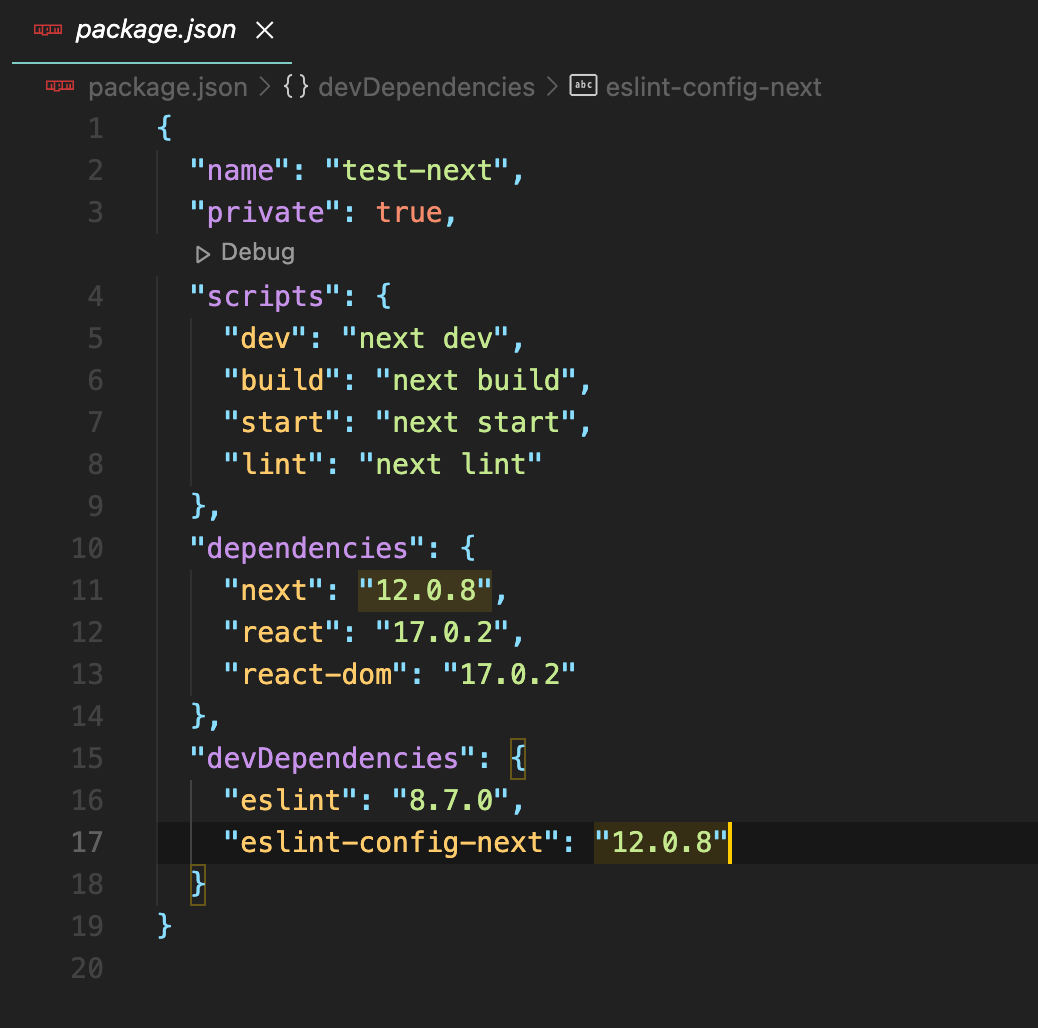Click the closing brace on line 19

[x=165, y=926]
